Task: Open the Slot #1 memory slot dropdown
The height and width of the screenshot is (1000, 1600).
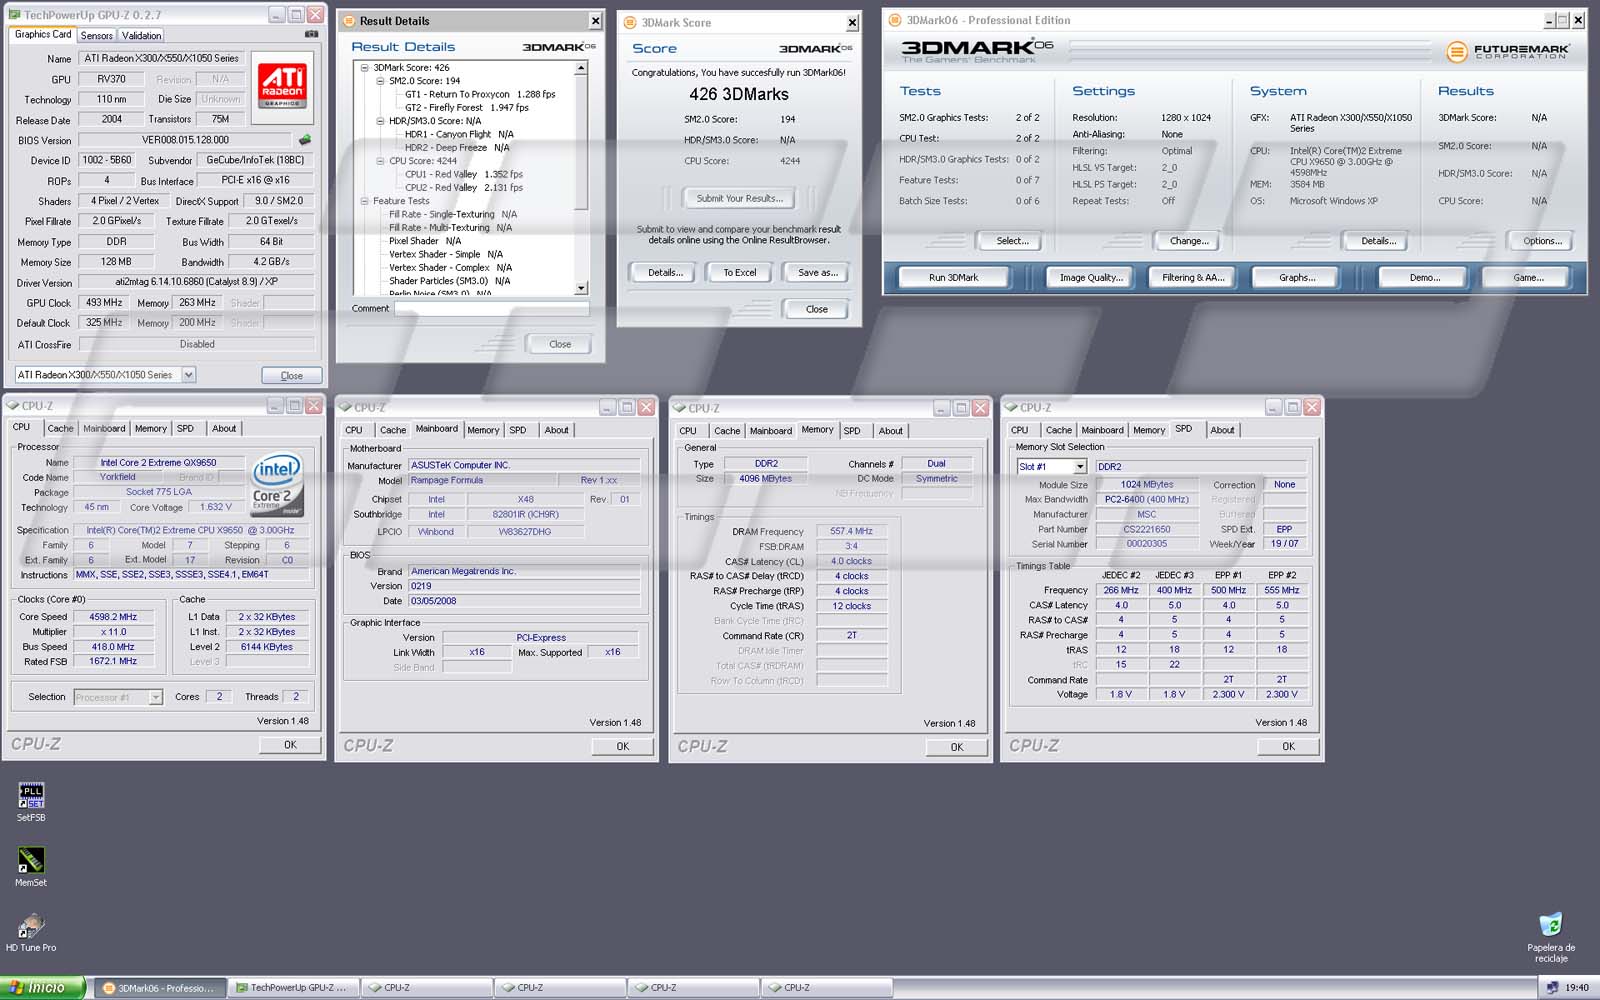Action: click(1080, 467)
